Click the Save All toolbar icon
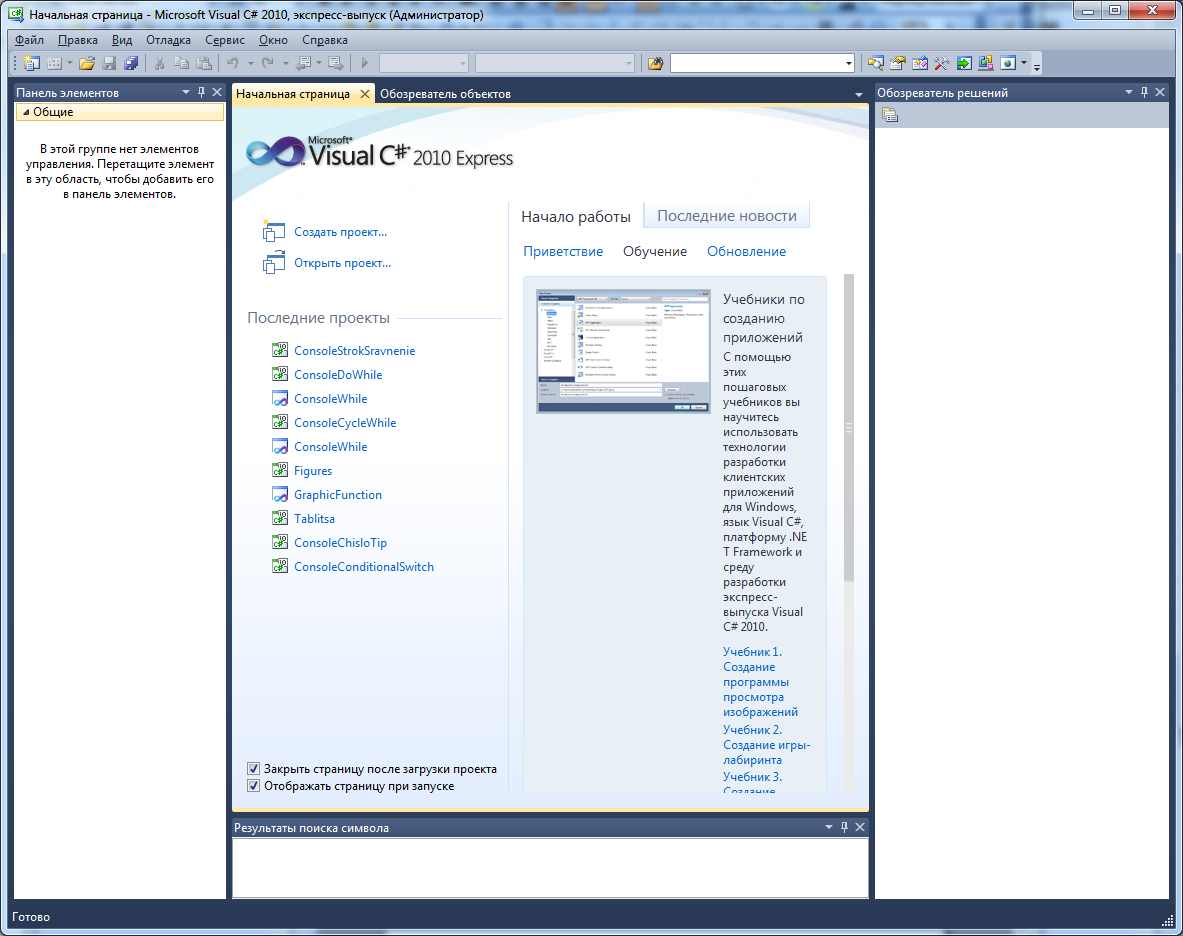Image resolution: width=1183 pixels, height=936 pixels. 131,63
